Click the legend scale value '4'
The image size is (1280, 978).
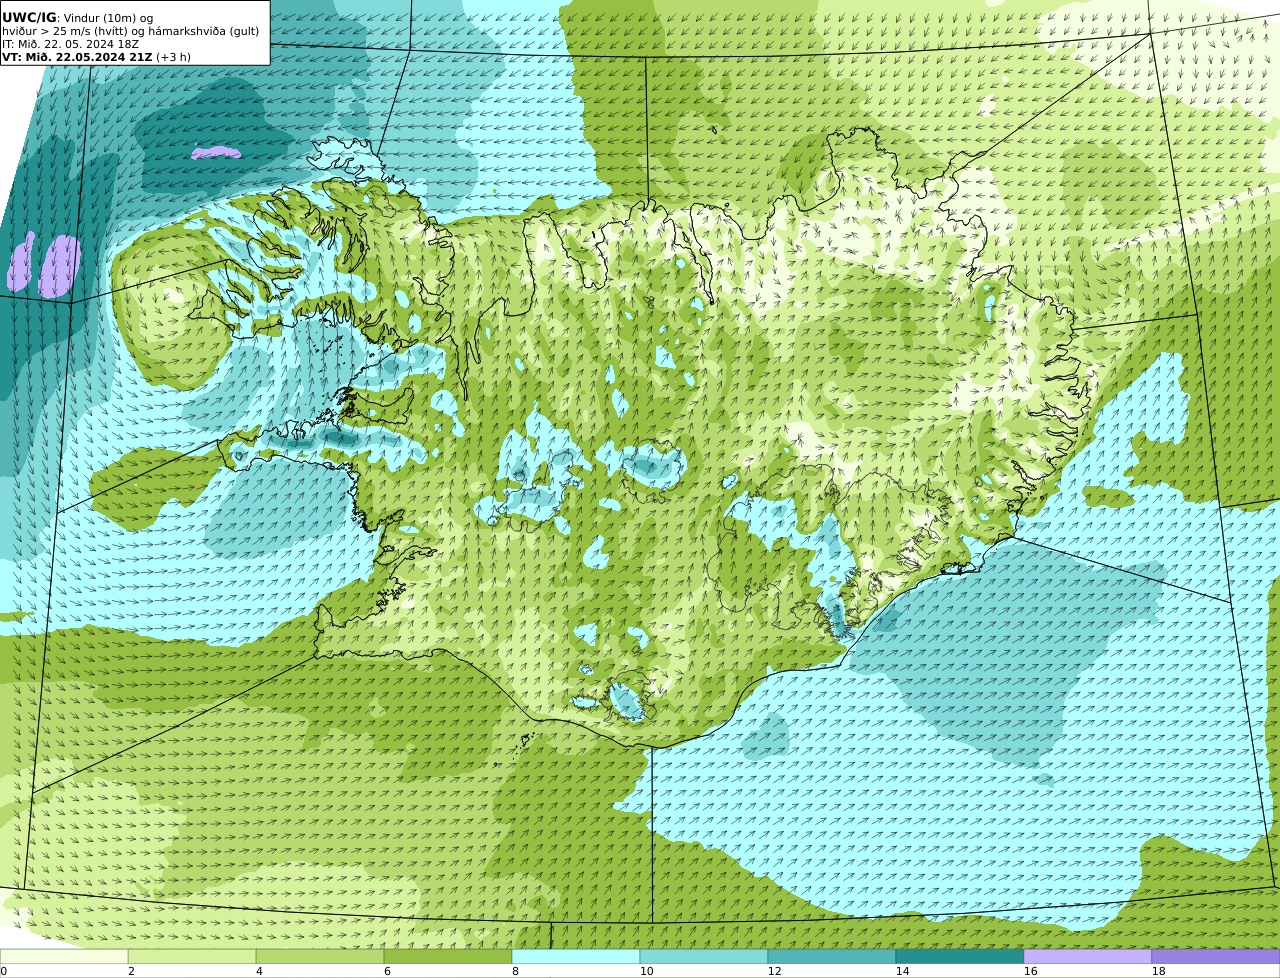[259, 971]
